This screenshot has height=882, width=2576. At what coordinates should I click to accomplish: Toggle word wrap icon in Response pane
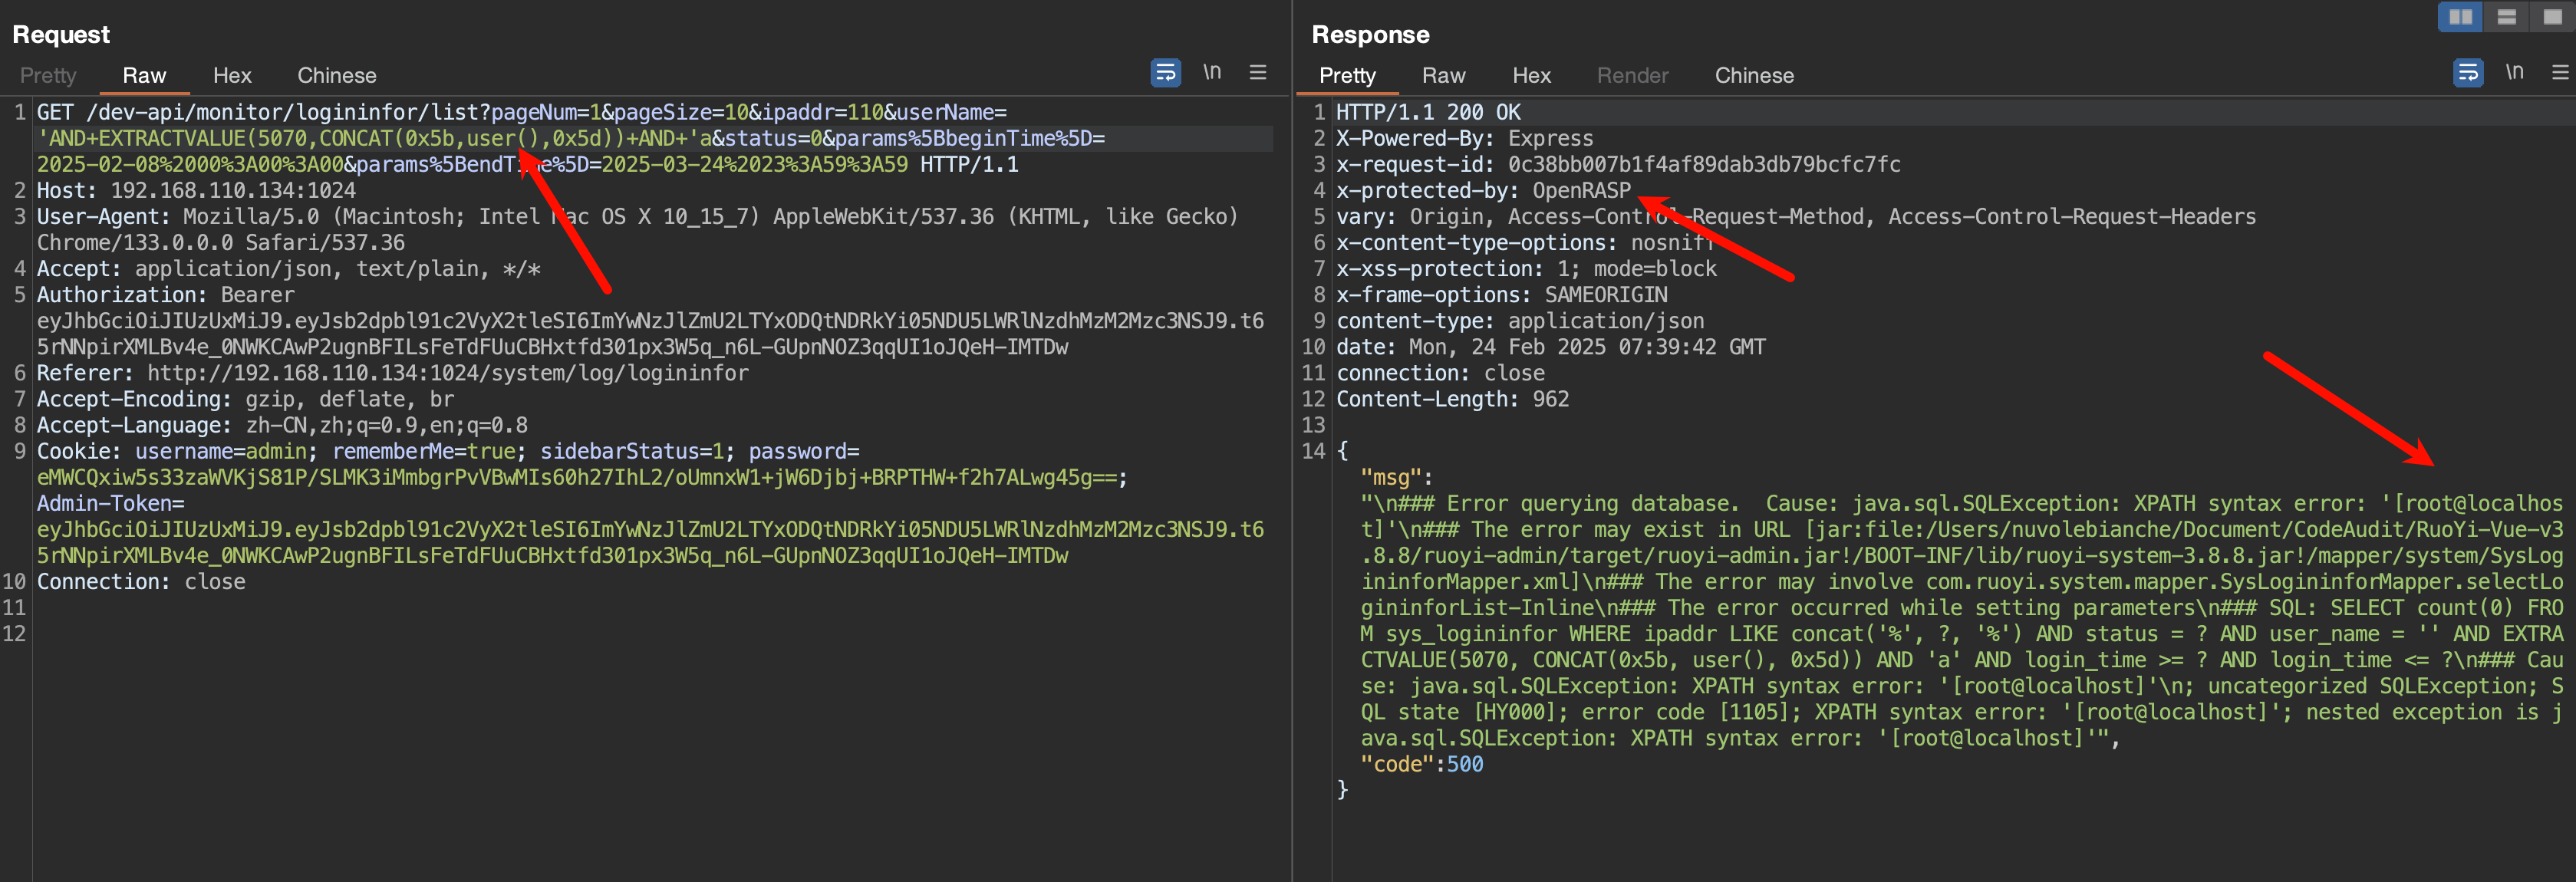[2467, 73]
